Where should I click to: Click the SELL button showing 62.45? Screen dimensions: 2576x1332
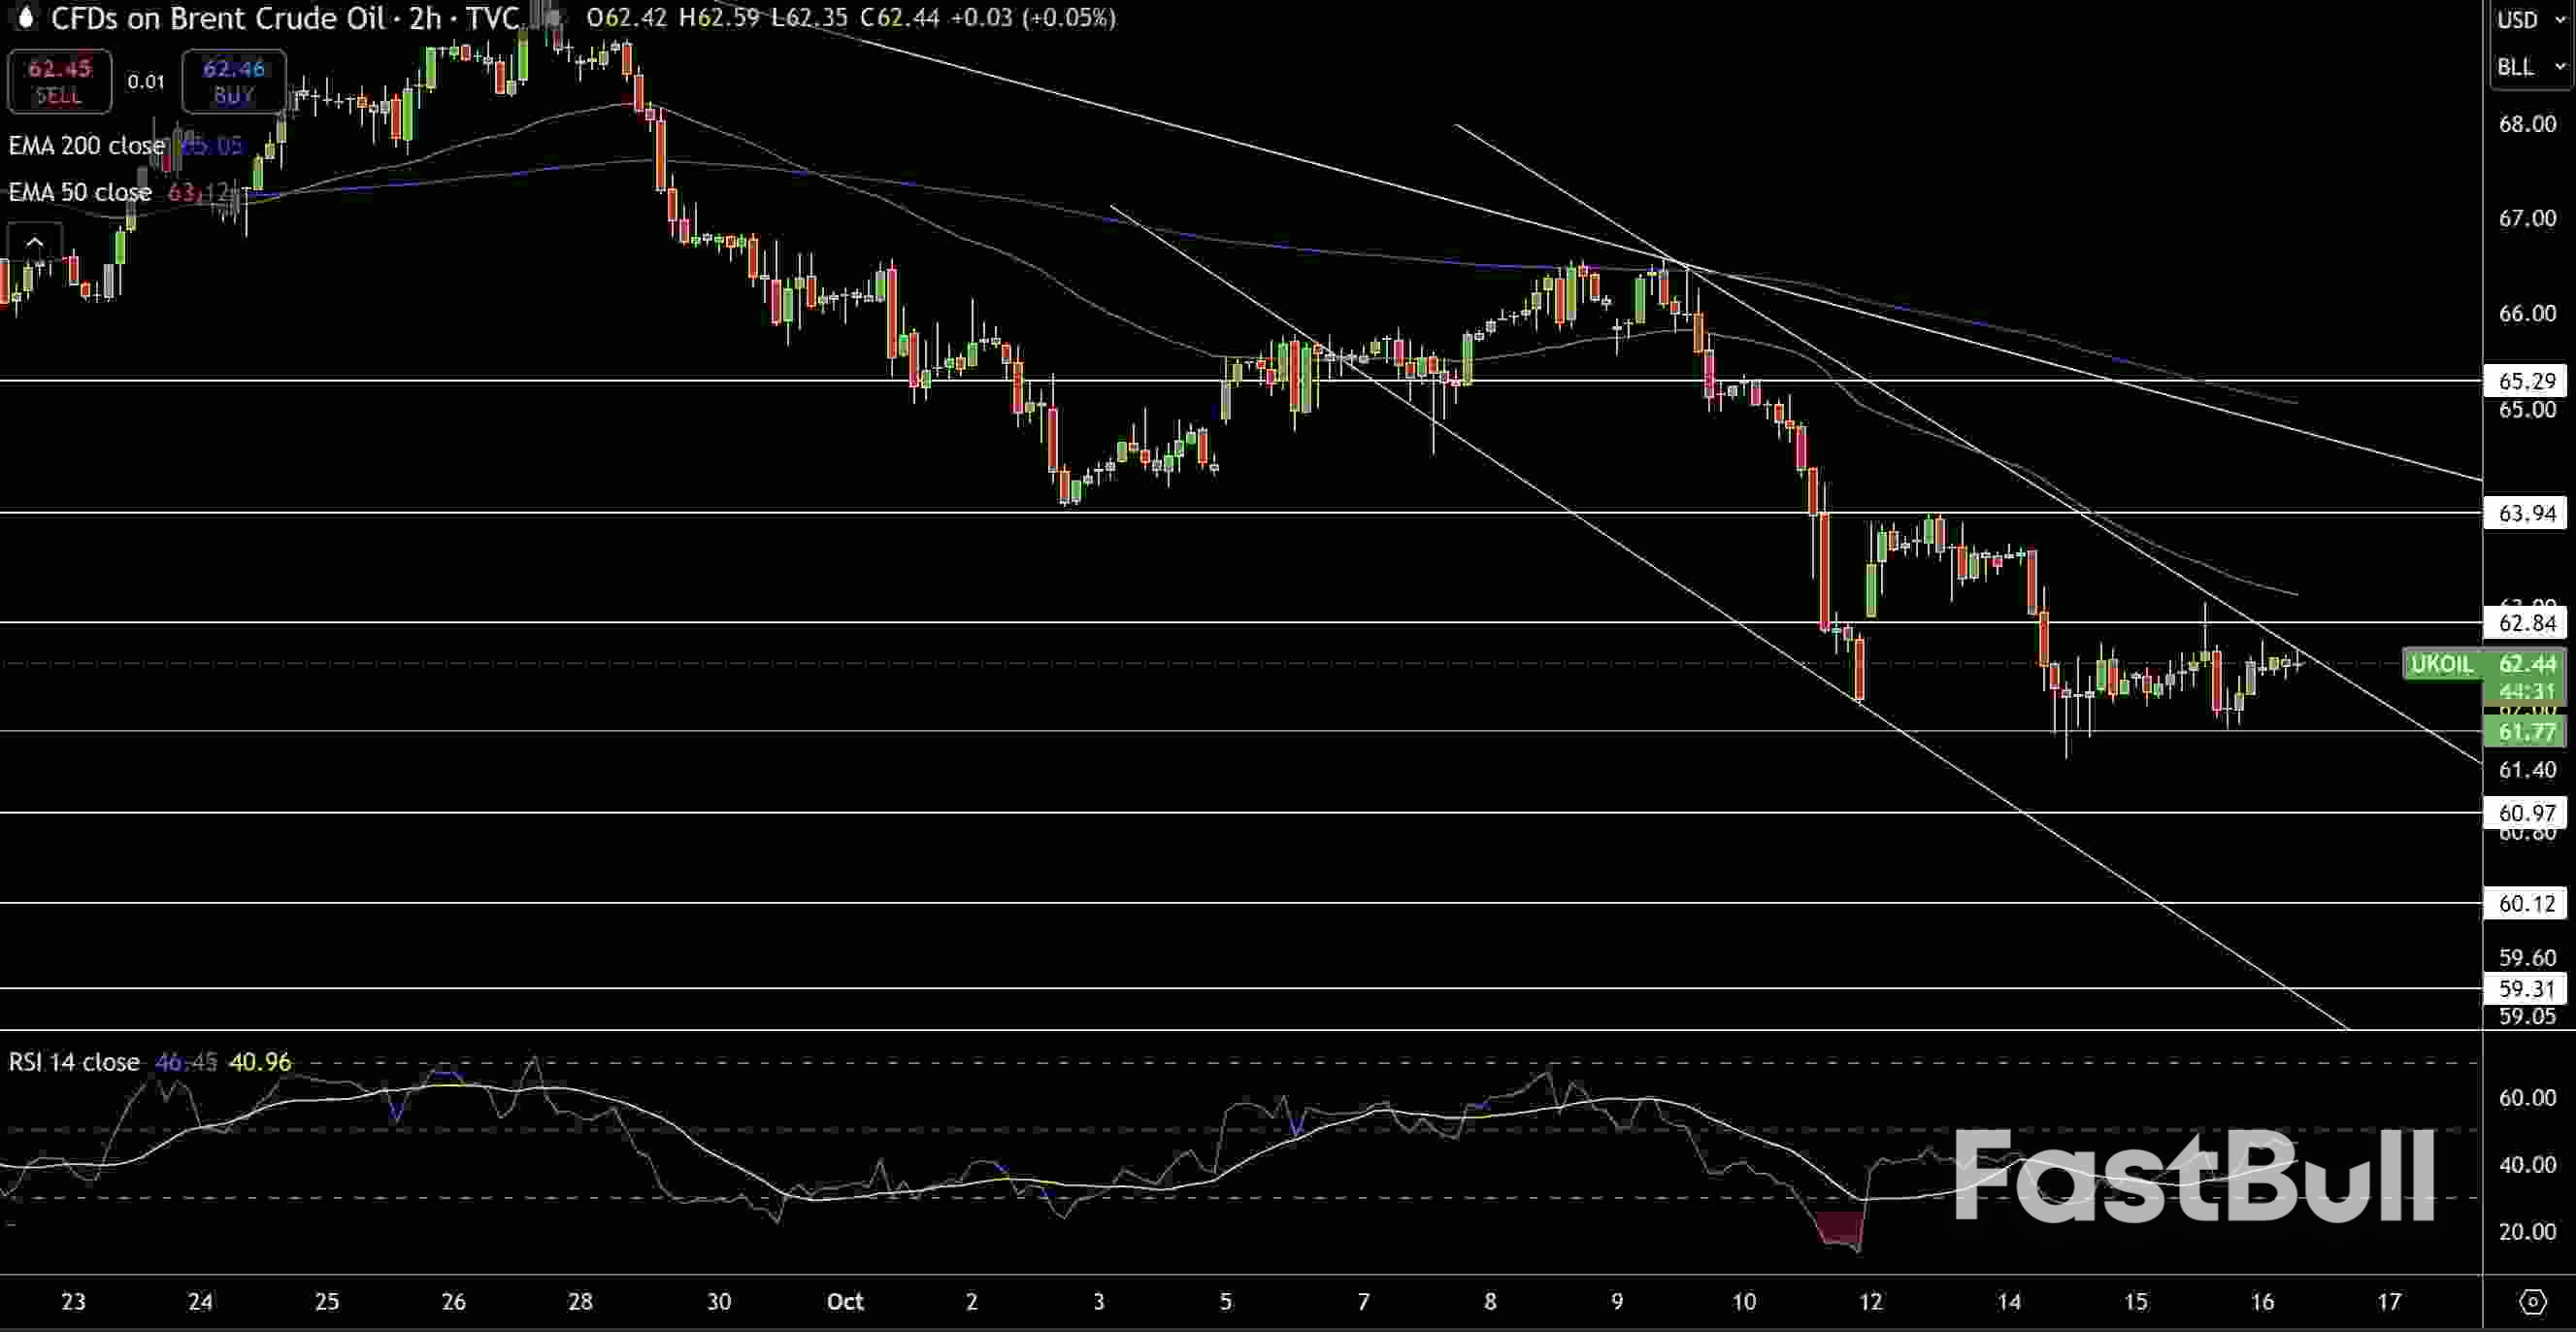[x=59, y=81]
